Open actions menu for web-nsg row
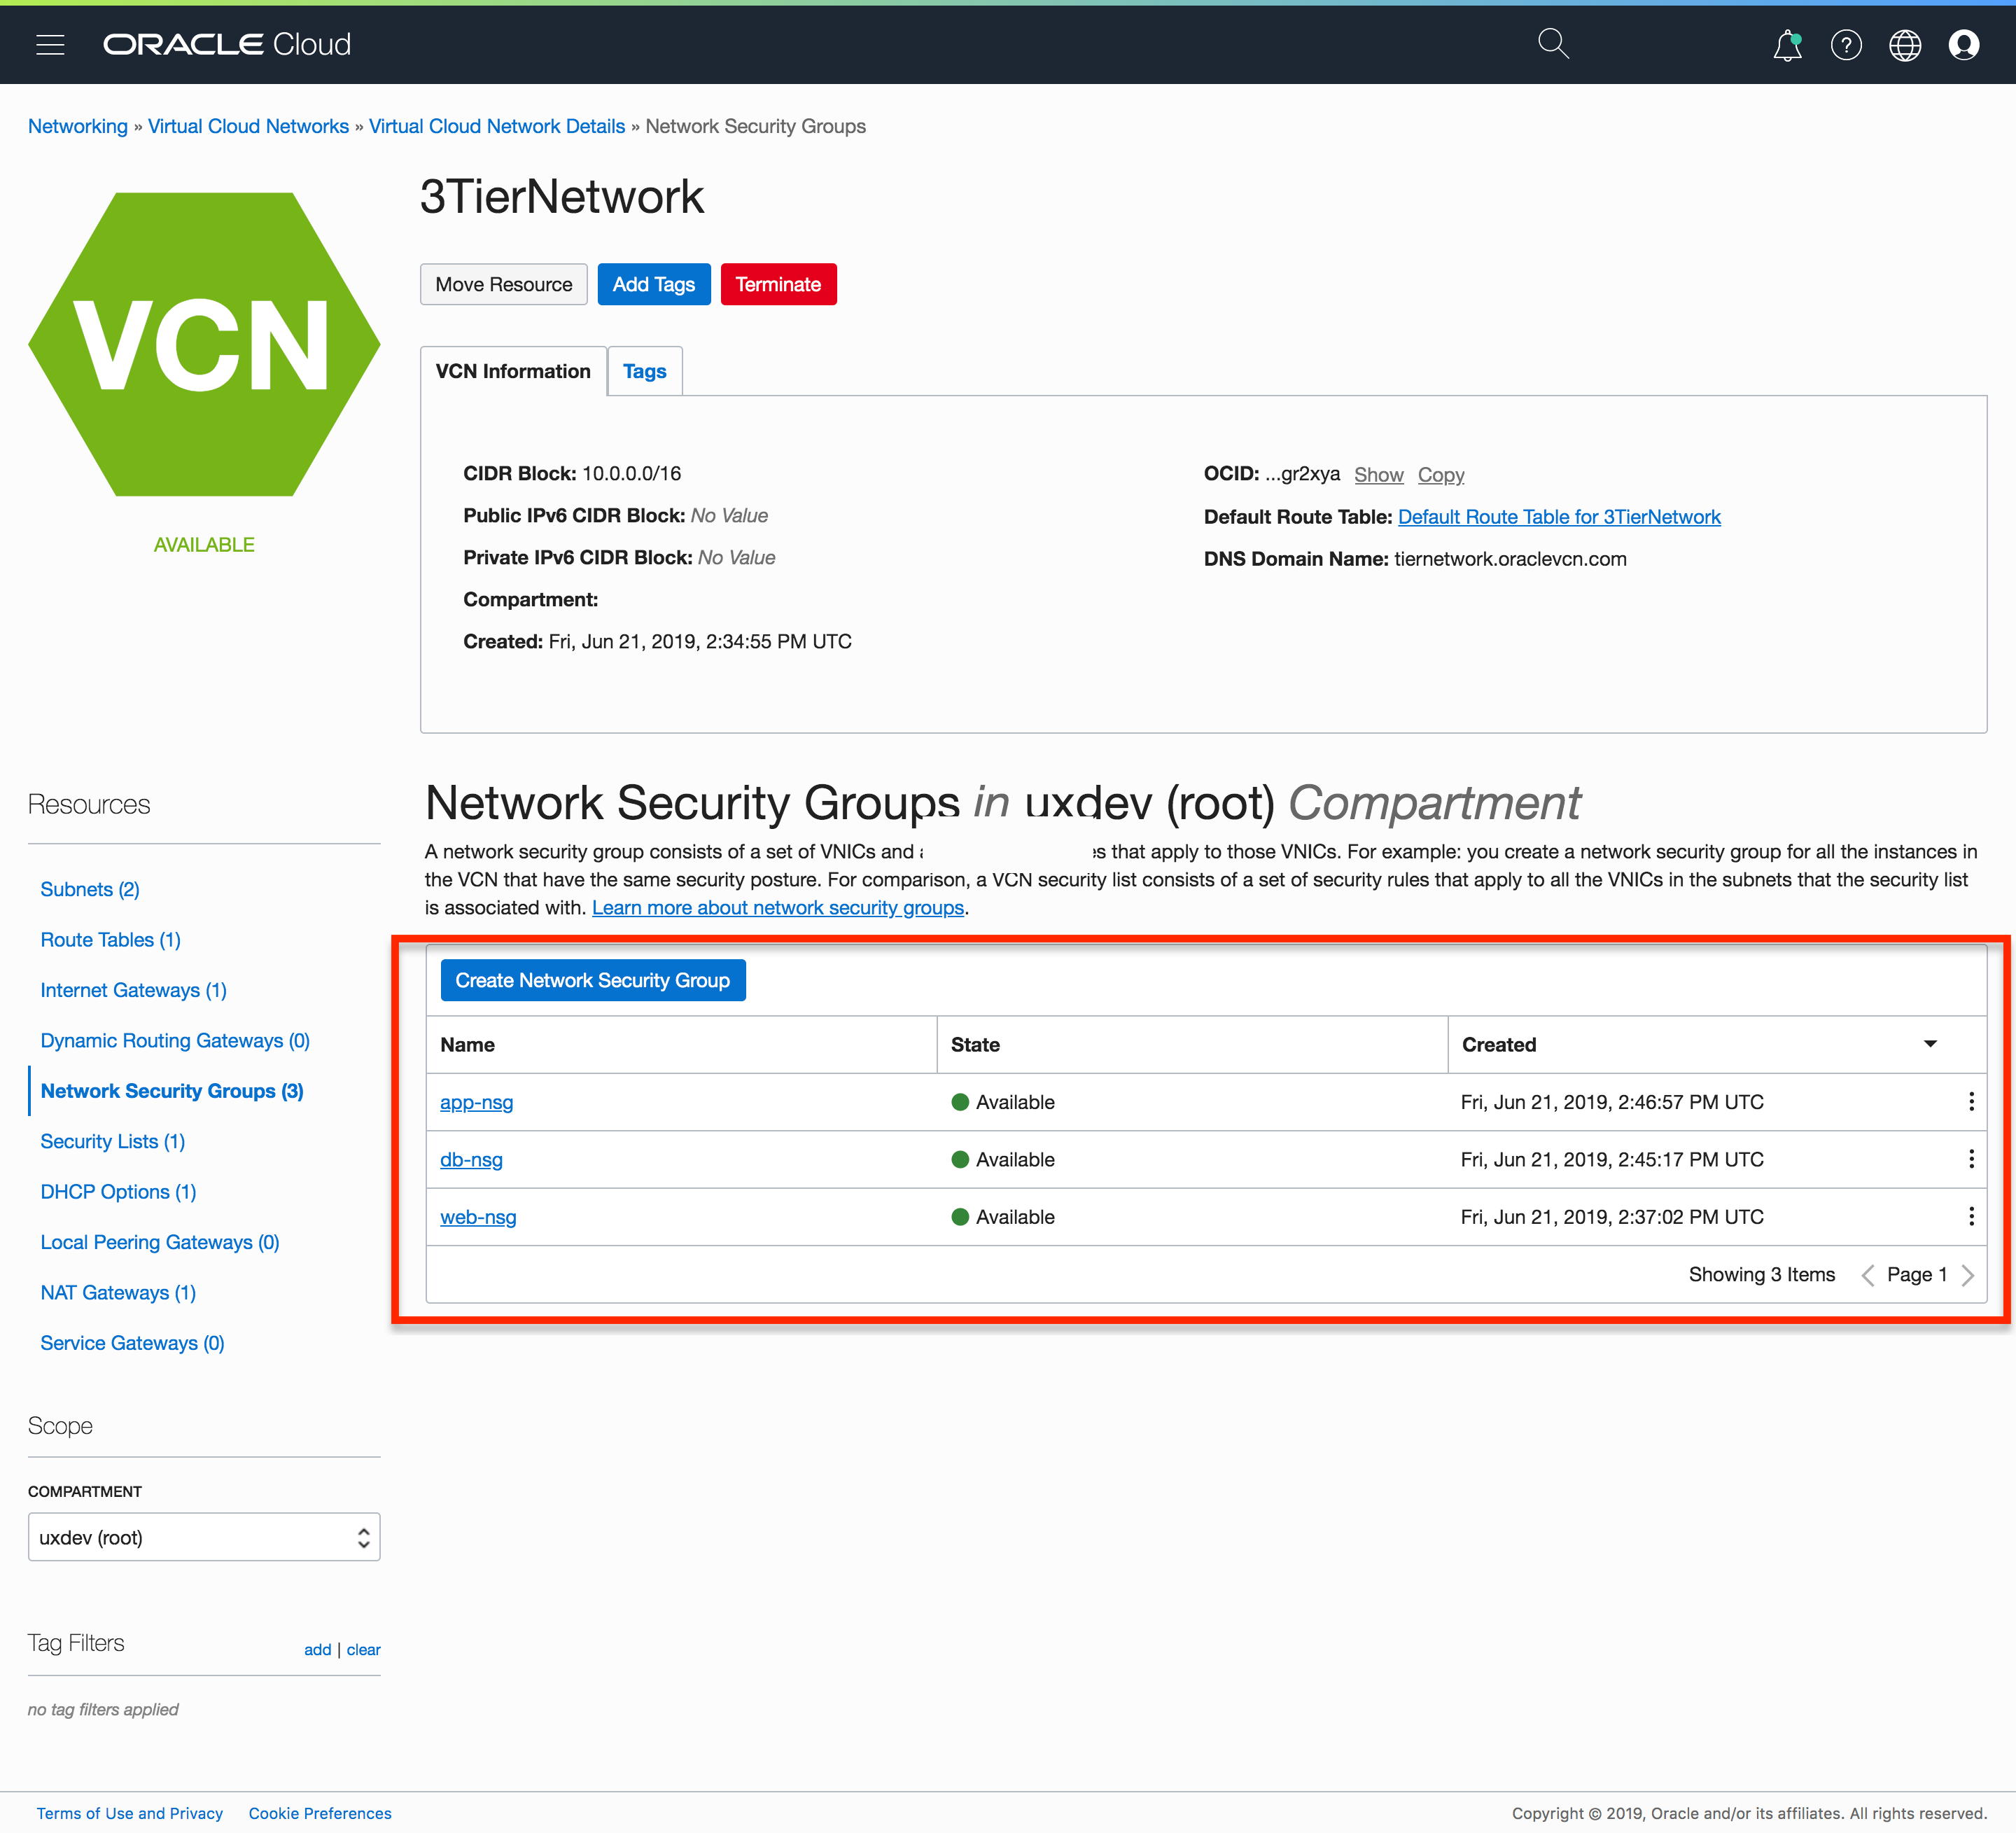Image resolution: width=2016 pixels, height=1833 pixels. tap(1970, 1217)
